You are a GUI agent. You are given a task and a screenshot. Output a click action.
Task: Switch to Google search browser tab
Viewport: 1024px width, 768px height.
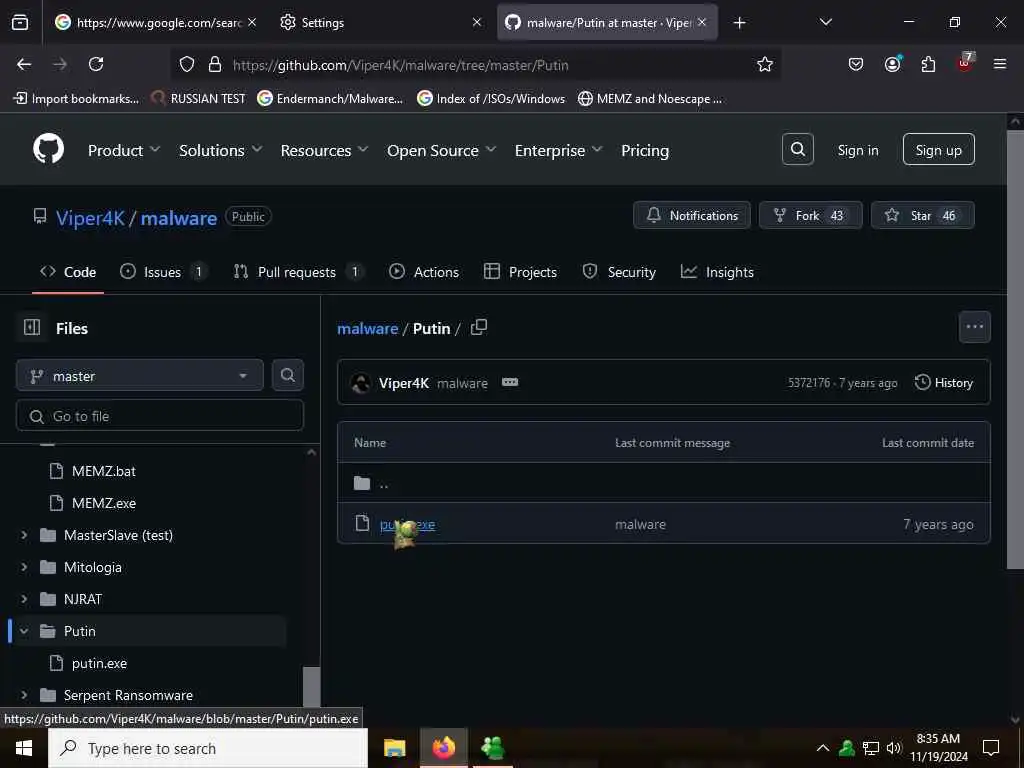pos(154,23)
